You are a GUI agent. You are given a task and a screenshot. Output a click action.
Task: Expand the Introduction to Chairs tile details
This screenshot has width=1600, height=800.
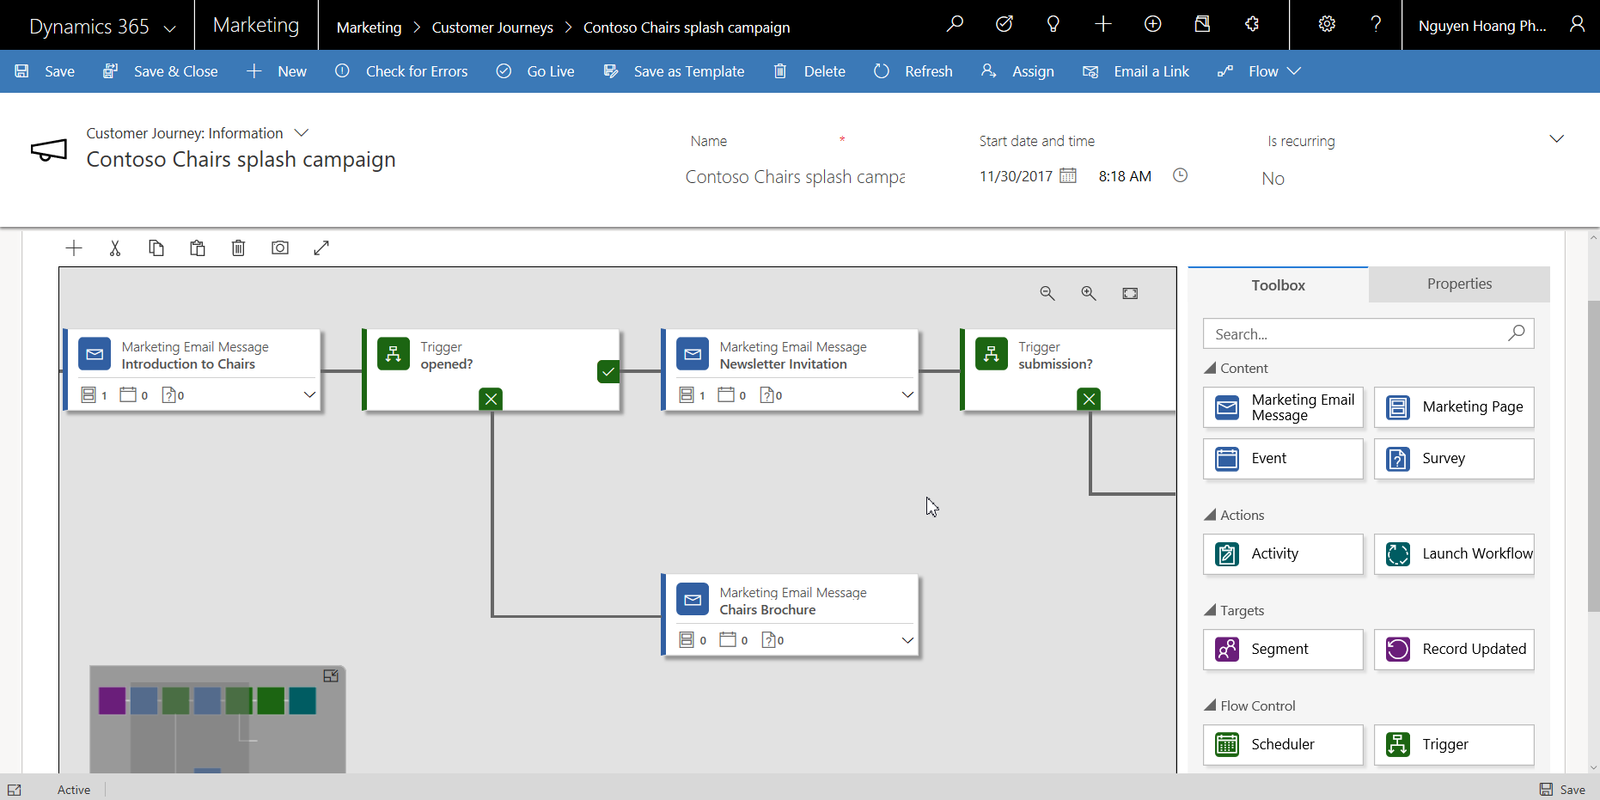point(309,395)
